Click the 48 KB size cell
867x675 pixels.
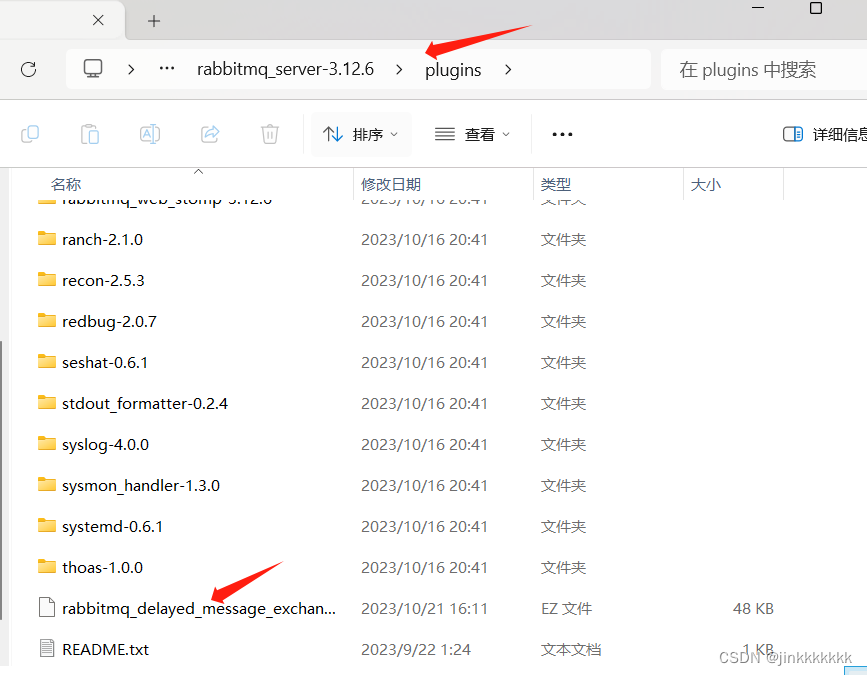(753, 608)
